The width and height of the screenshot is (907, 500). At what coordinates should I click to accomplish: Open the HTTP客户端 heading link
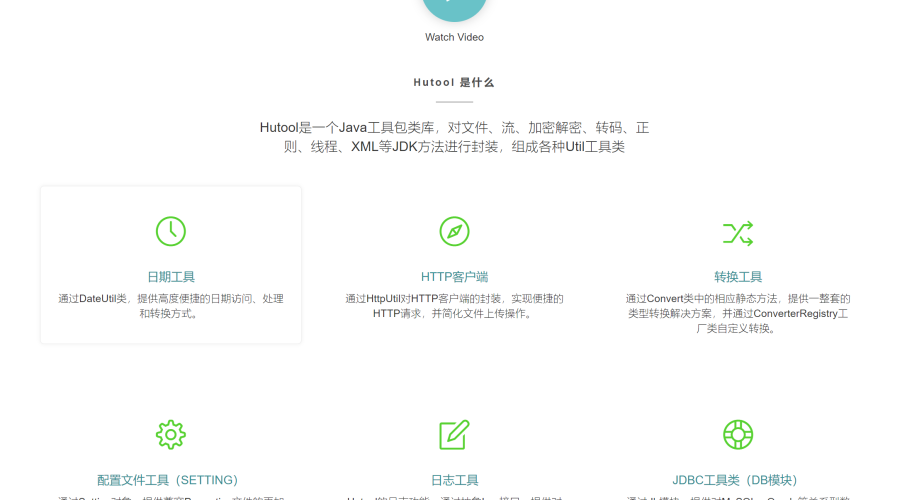pos(454,277)
